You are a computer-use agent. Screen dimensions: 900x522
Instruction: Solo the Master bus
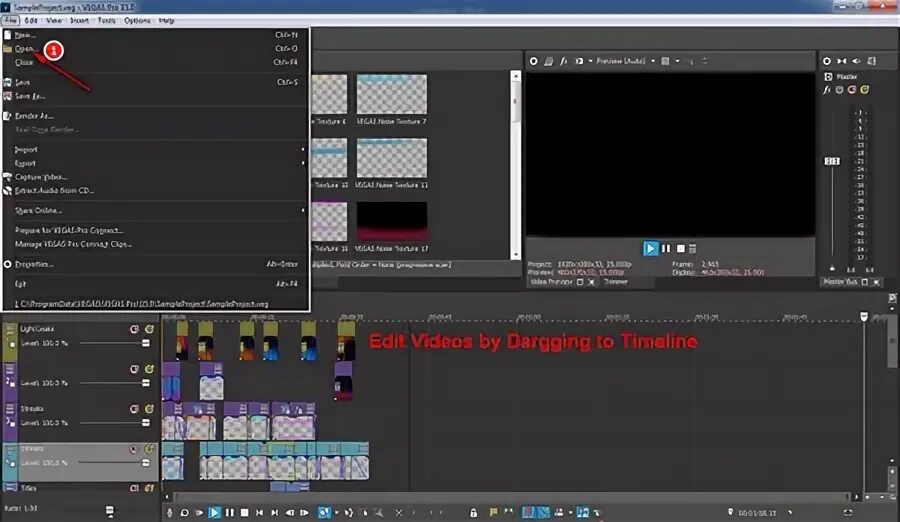(864, 90)
